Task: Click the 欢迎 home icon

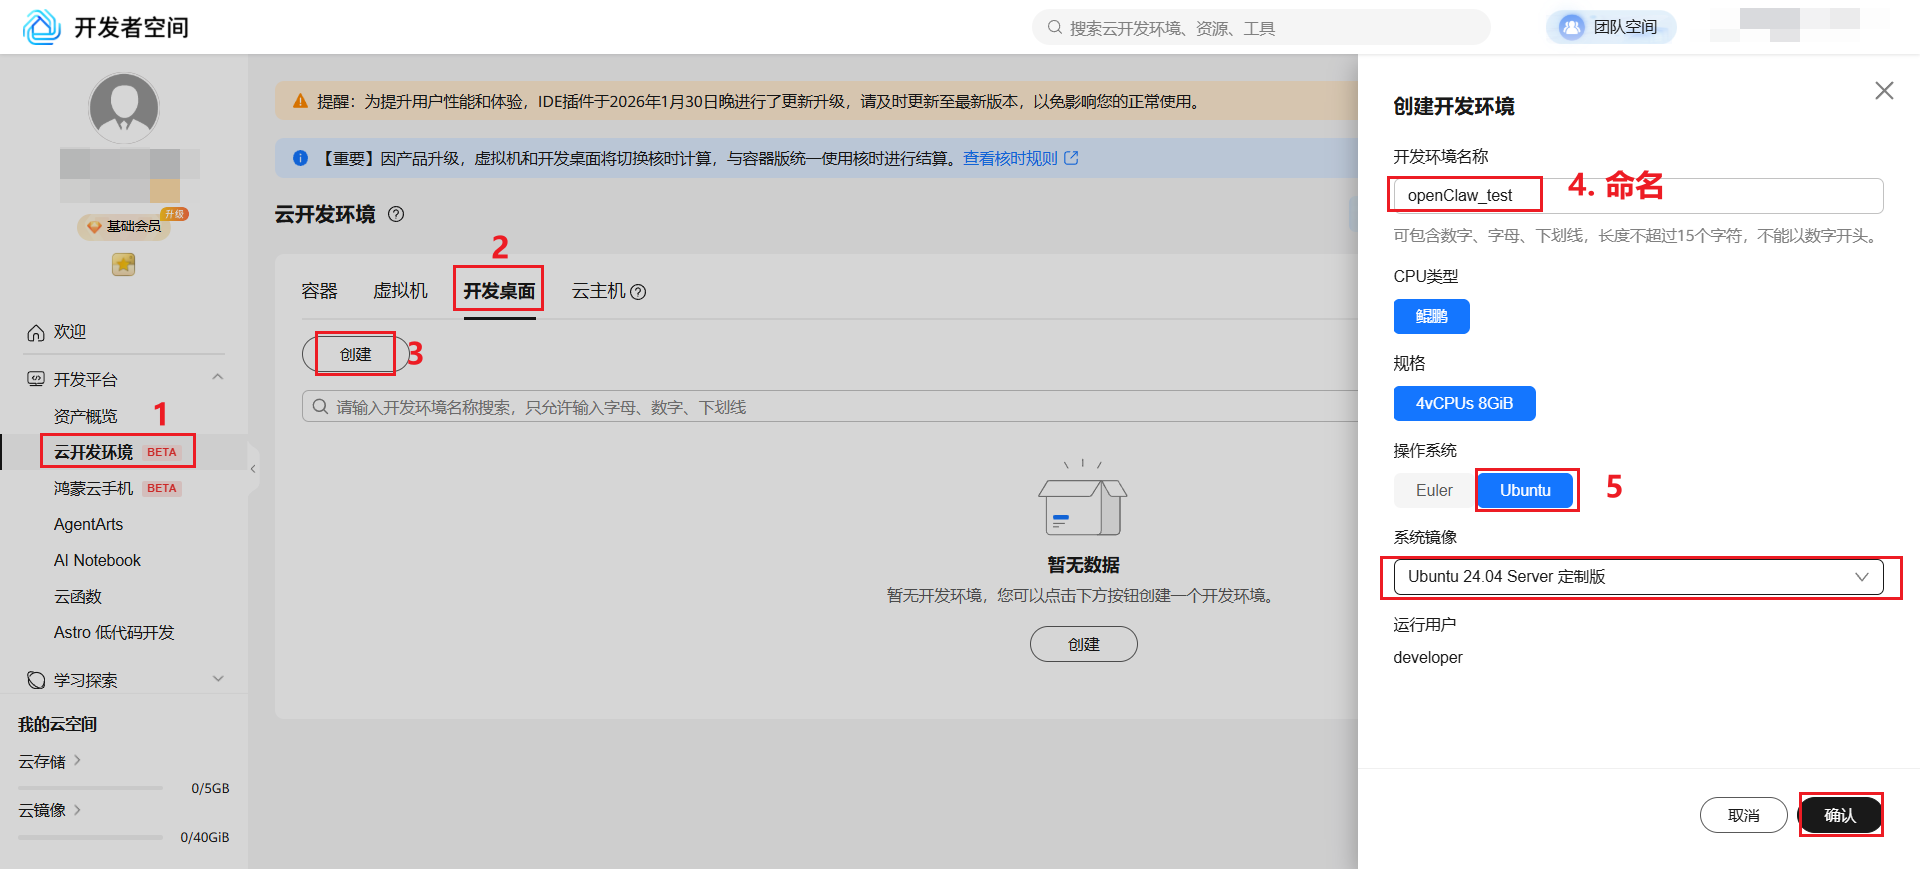Action: 36,332
